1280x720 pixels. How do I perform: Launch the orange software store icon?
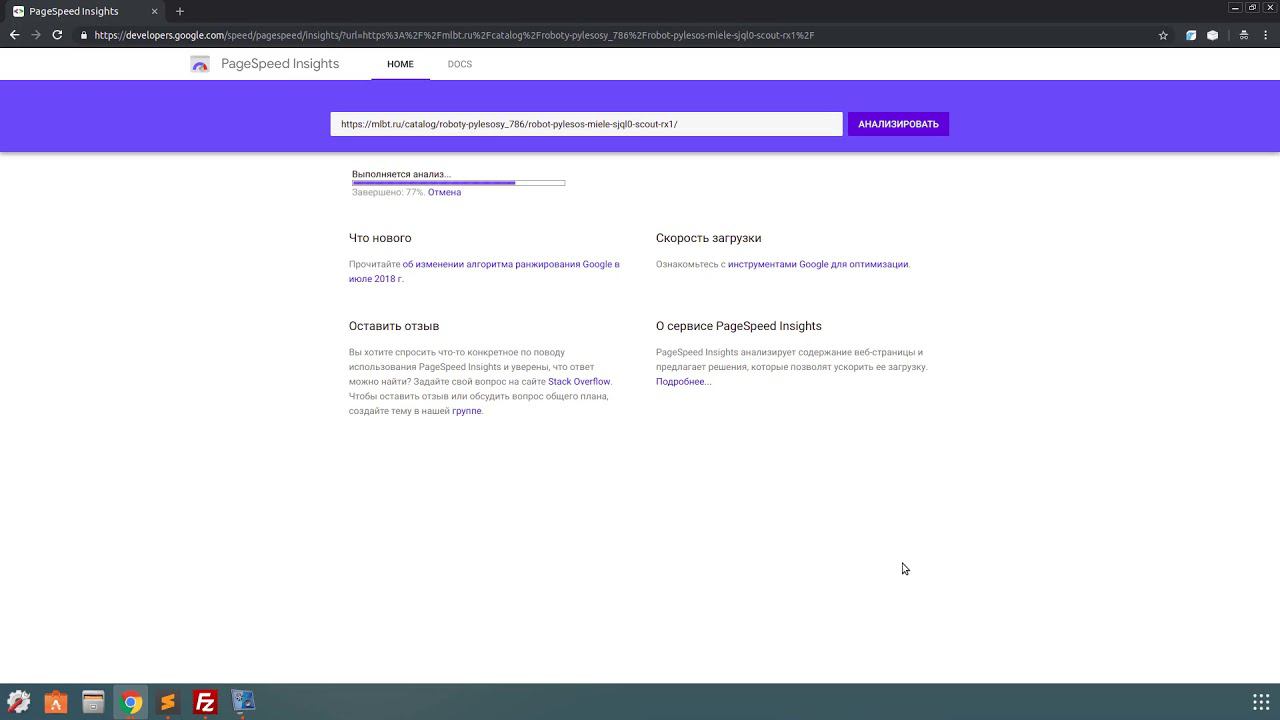[56, 702]
